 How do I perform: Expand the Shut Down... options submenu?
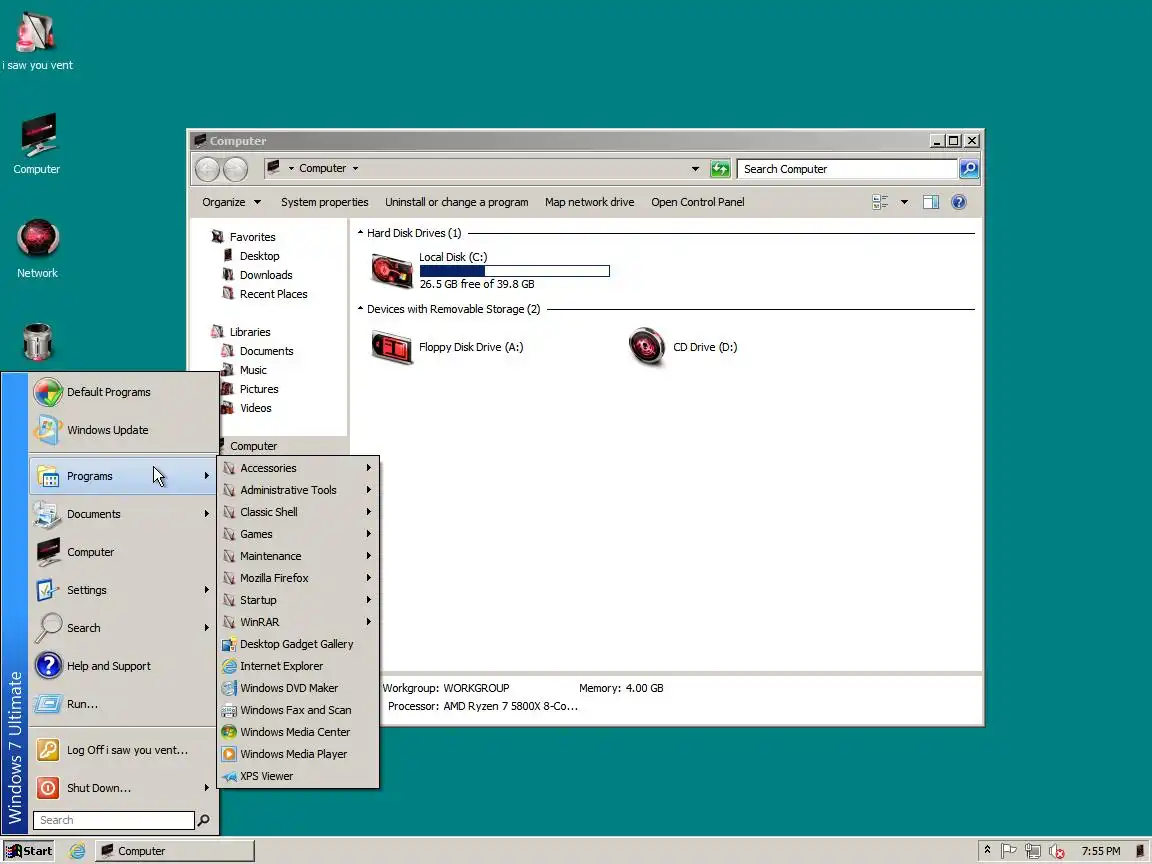[123, 788]
